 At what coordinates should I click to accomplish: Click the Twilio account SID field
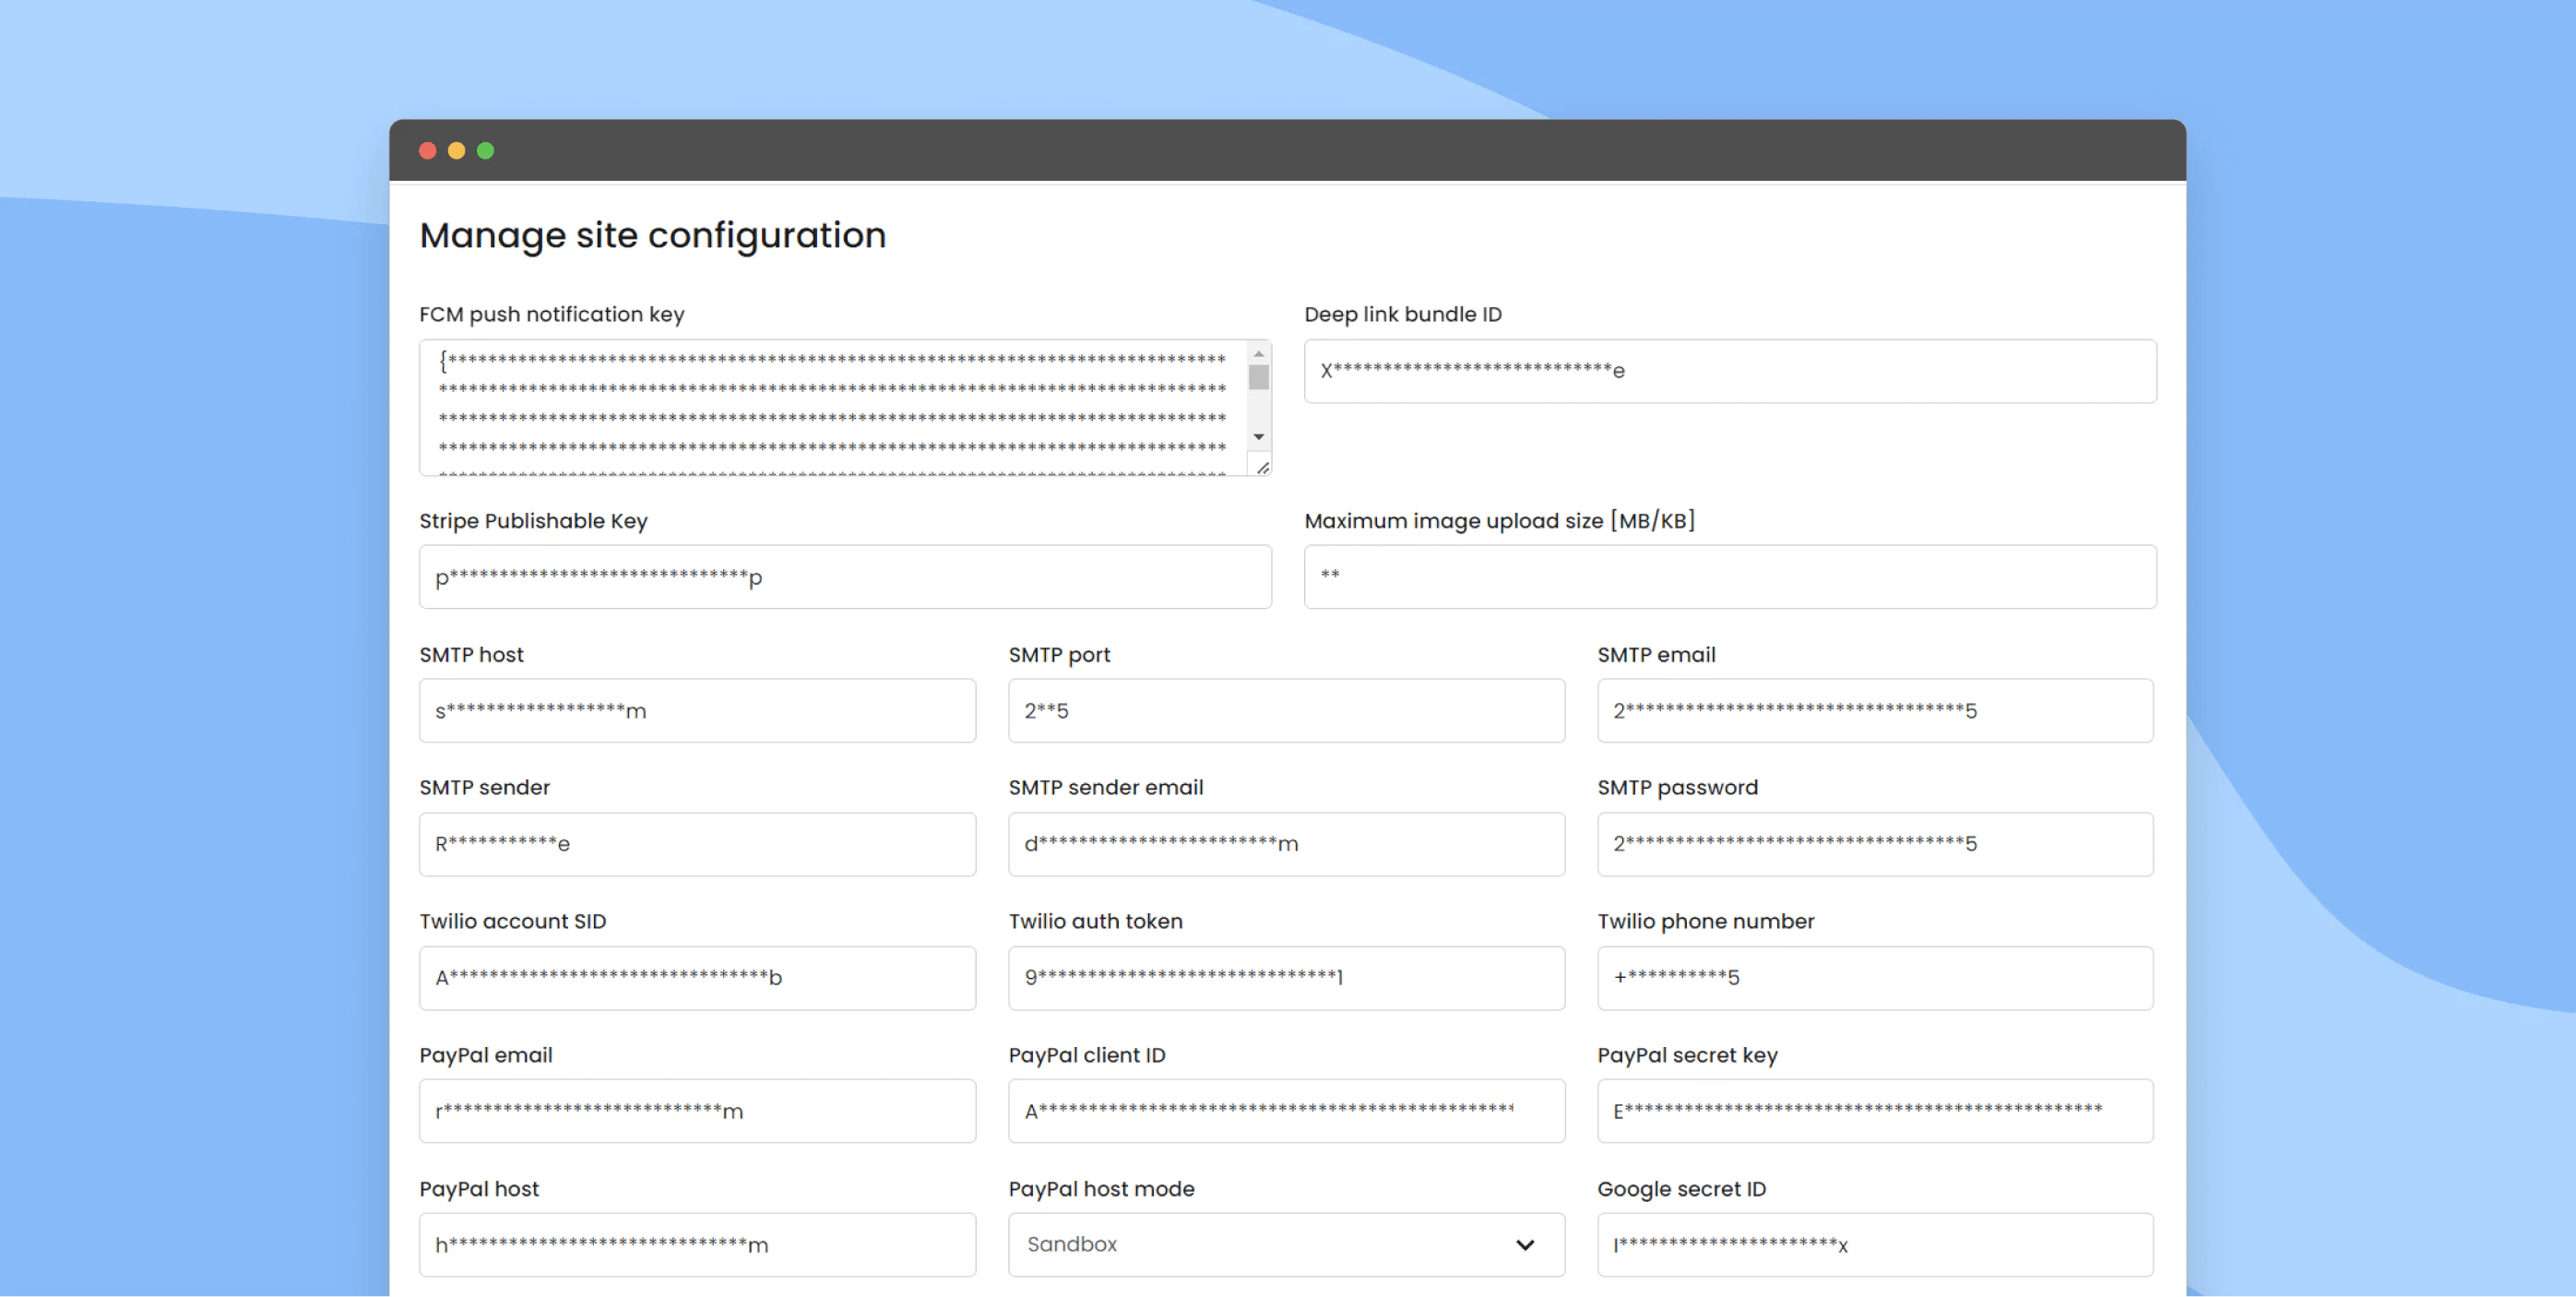(x=697, y=978)
